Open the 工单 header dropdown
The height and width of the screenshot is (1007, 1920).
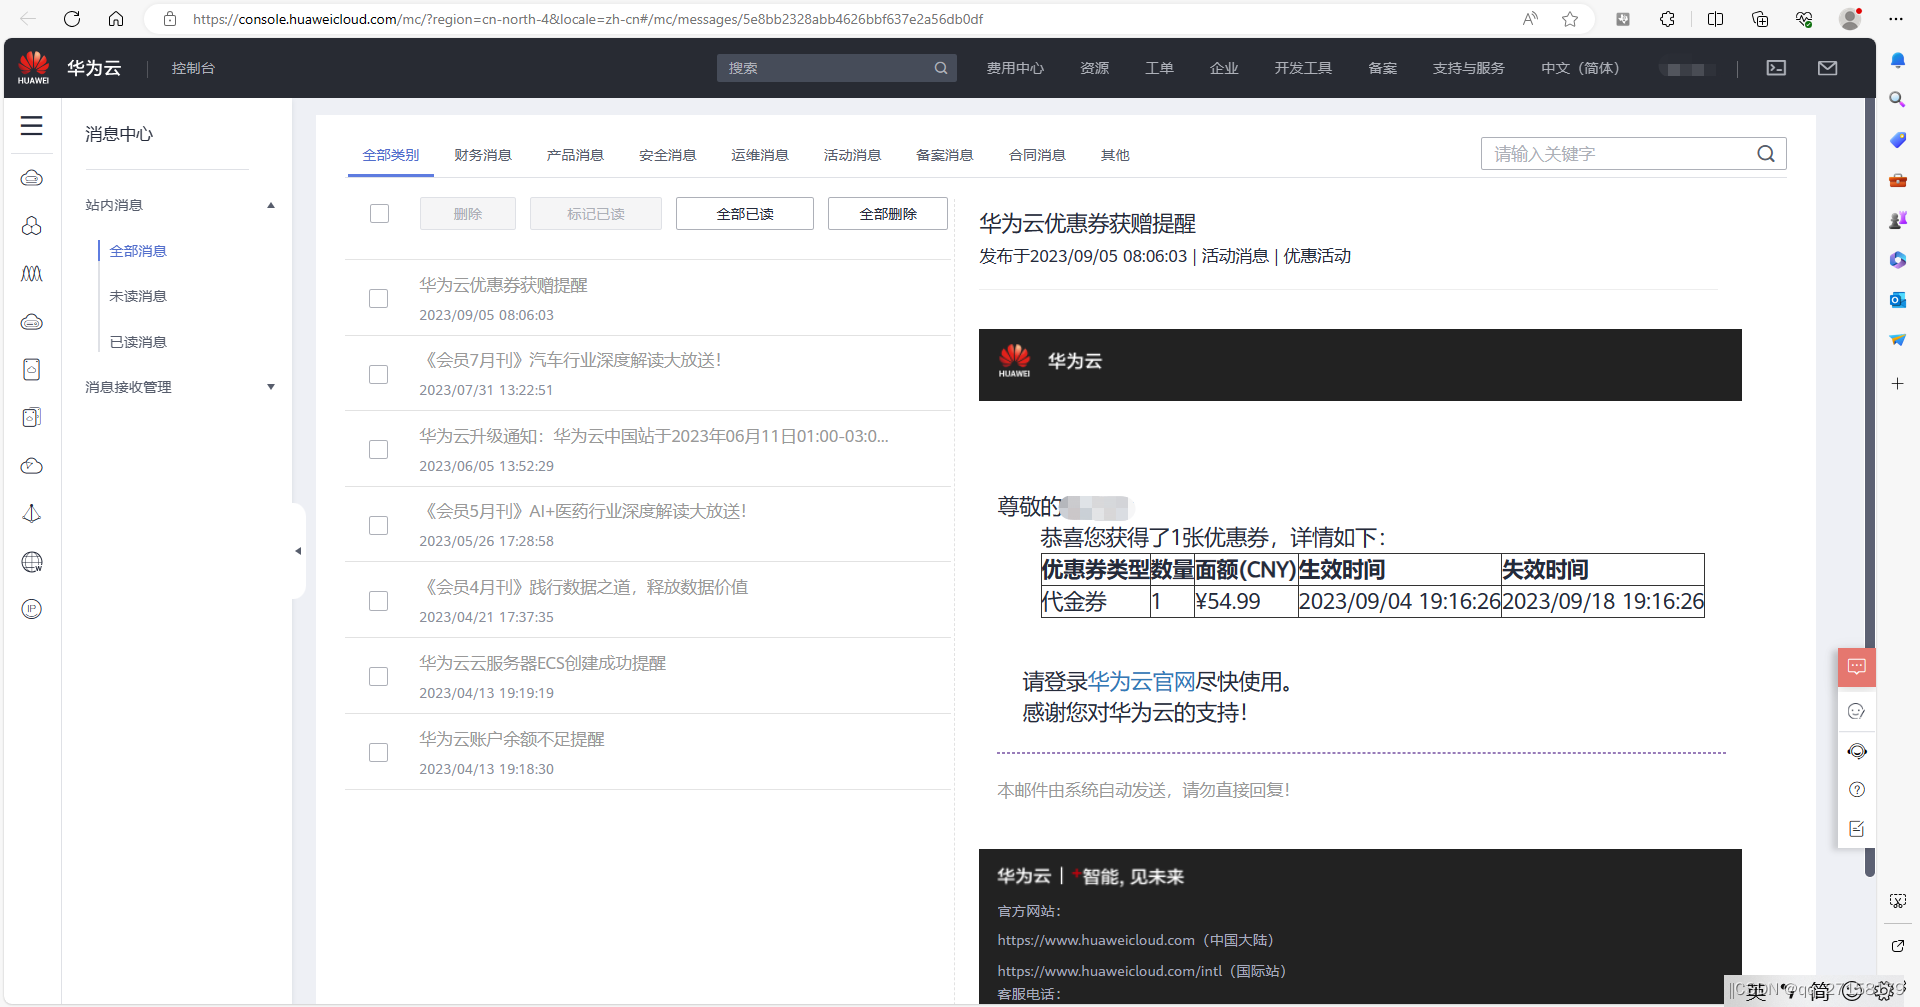point(1159,68)
